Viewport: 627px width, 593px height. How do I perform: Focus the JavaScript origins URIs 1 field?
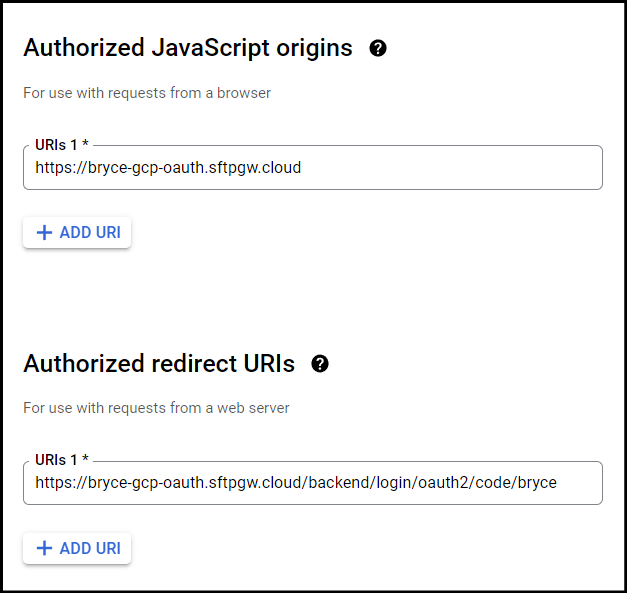[x=313, y=168]
